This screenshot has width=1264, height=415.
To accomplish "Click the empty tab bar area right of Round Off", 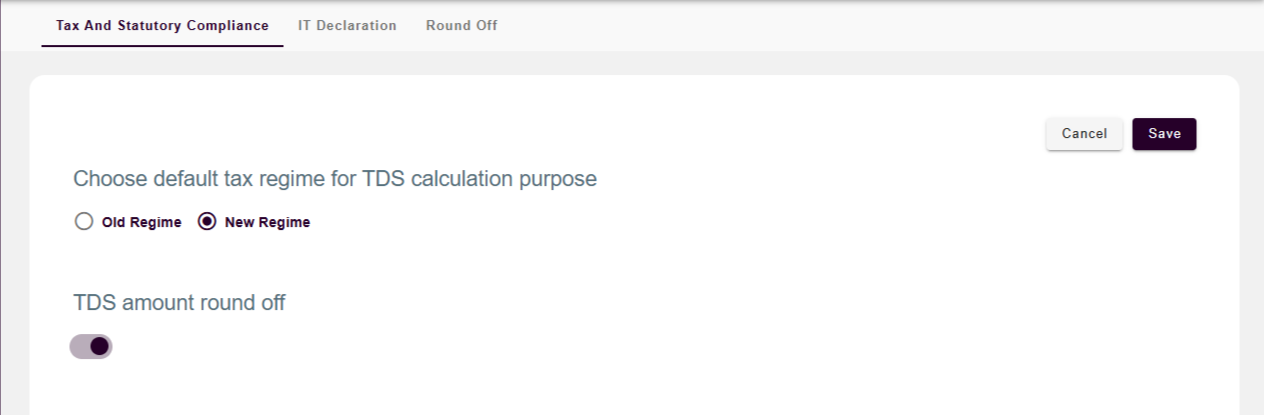I will (x=850, y=26).
